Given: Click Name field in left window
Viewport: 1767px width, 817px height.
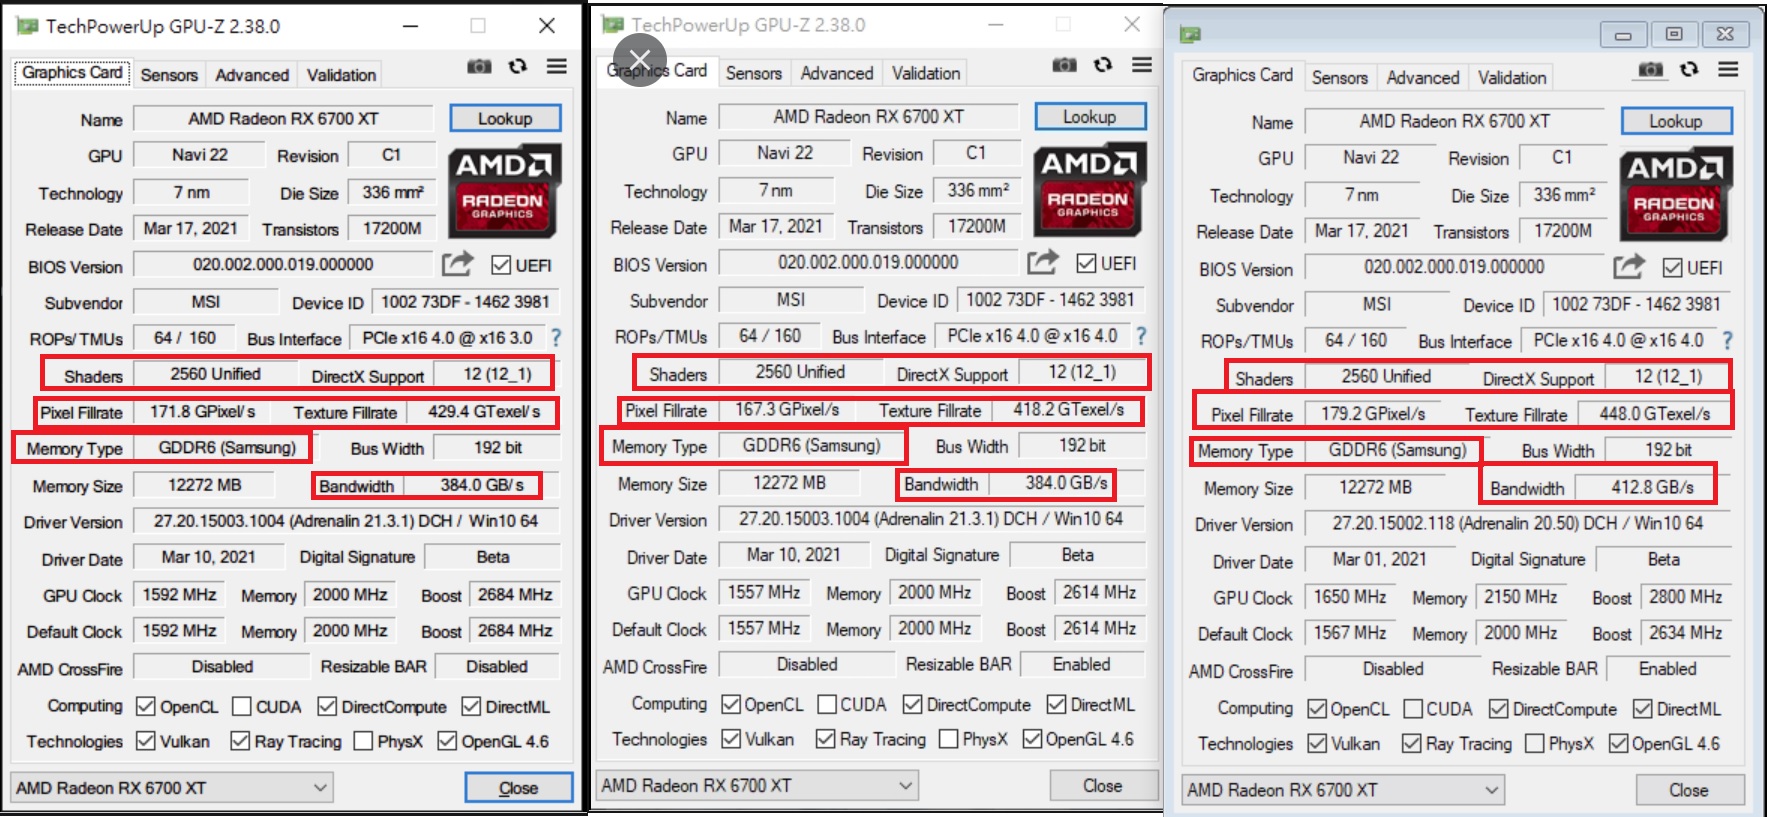Looking at the screenshot, I should tap(284, 119).
